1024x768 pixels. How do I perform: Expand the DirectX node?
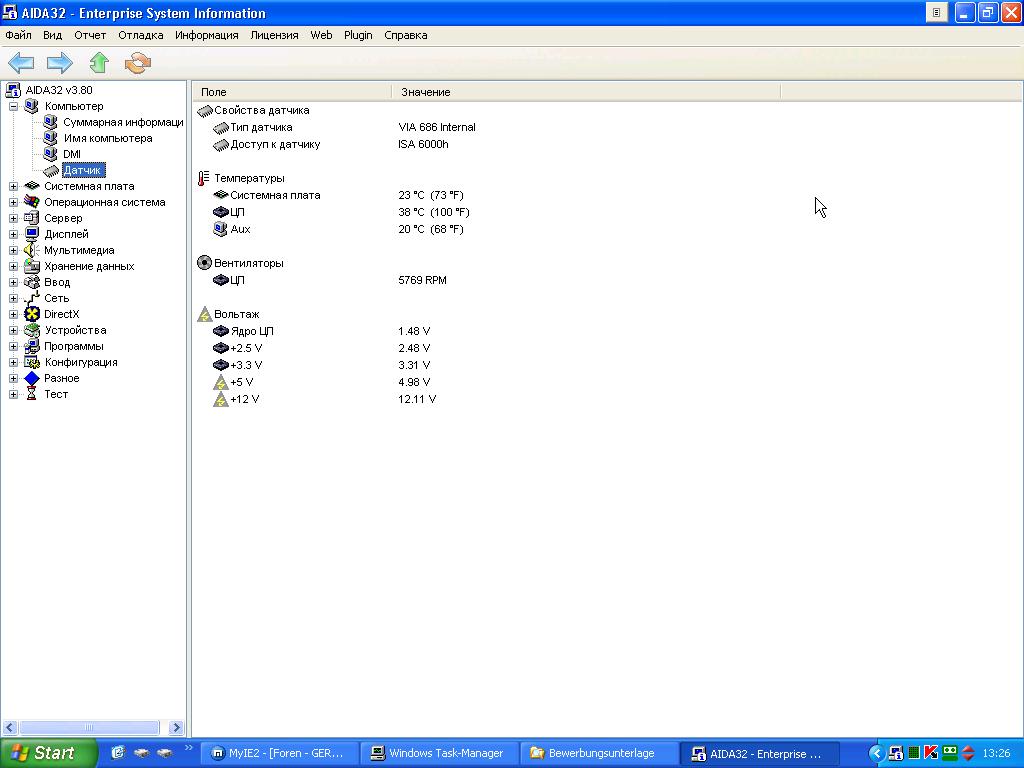(13, 314)
